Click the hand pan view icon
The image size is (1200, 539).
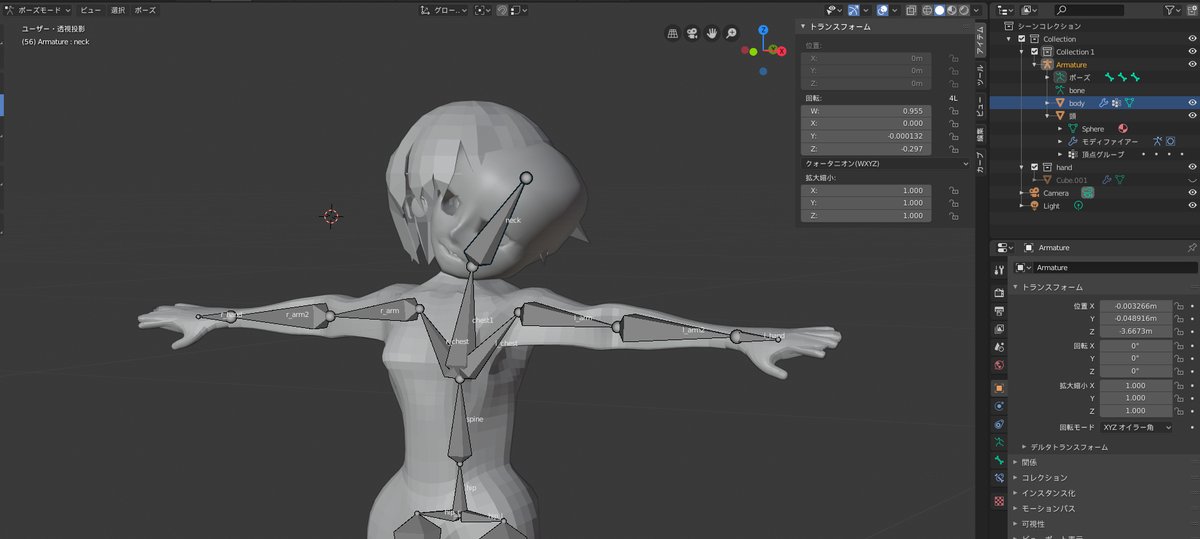click(x=712, y=33)
